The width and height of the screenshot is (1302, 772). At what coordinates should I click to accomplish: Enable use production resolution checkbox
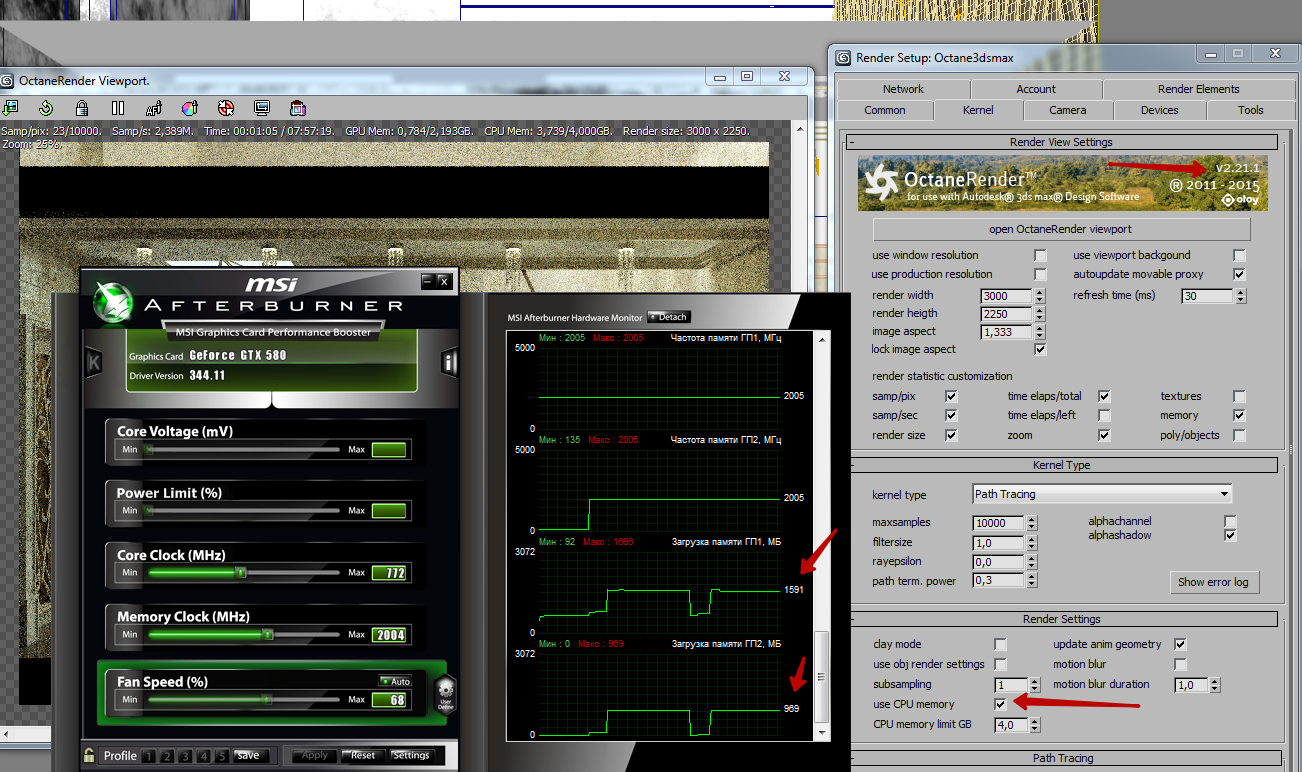pyautogui.click(x=1041, y=275)
